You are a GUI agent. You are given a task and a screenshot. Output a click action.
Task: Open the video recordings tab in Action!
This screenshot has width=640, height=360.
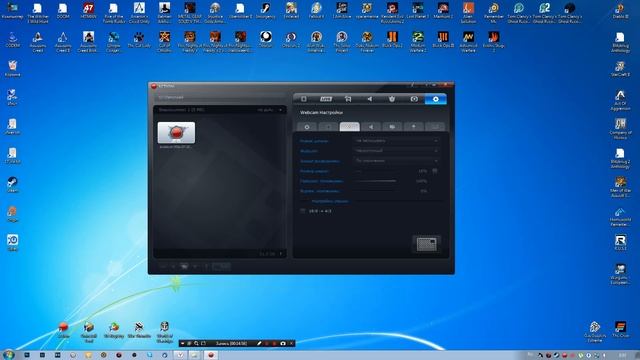(304, 99)
